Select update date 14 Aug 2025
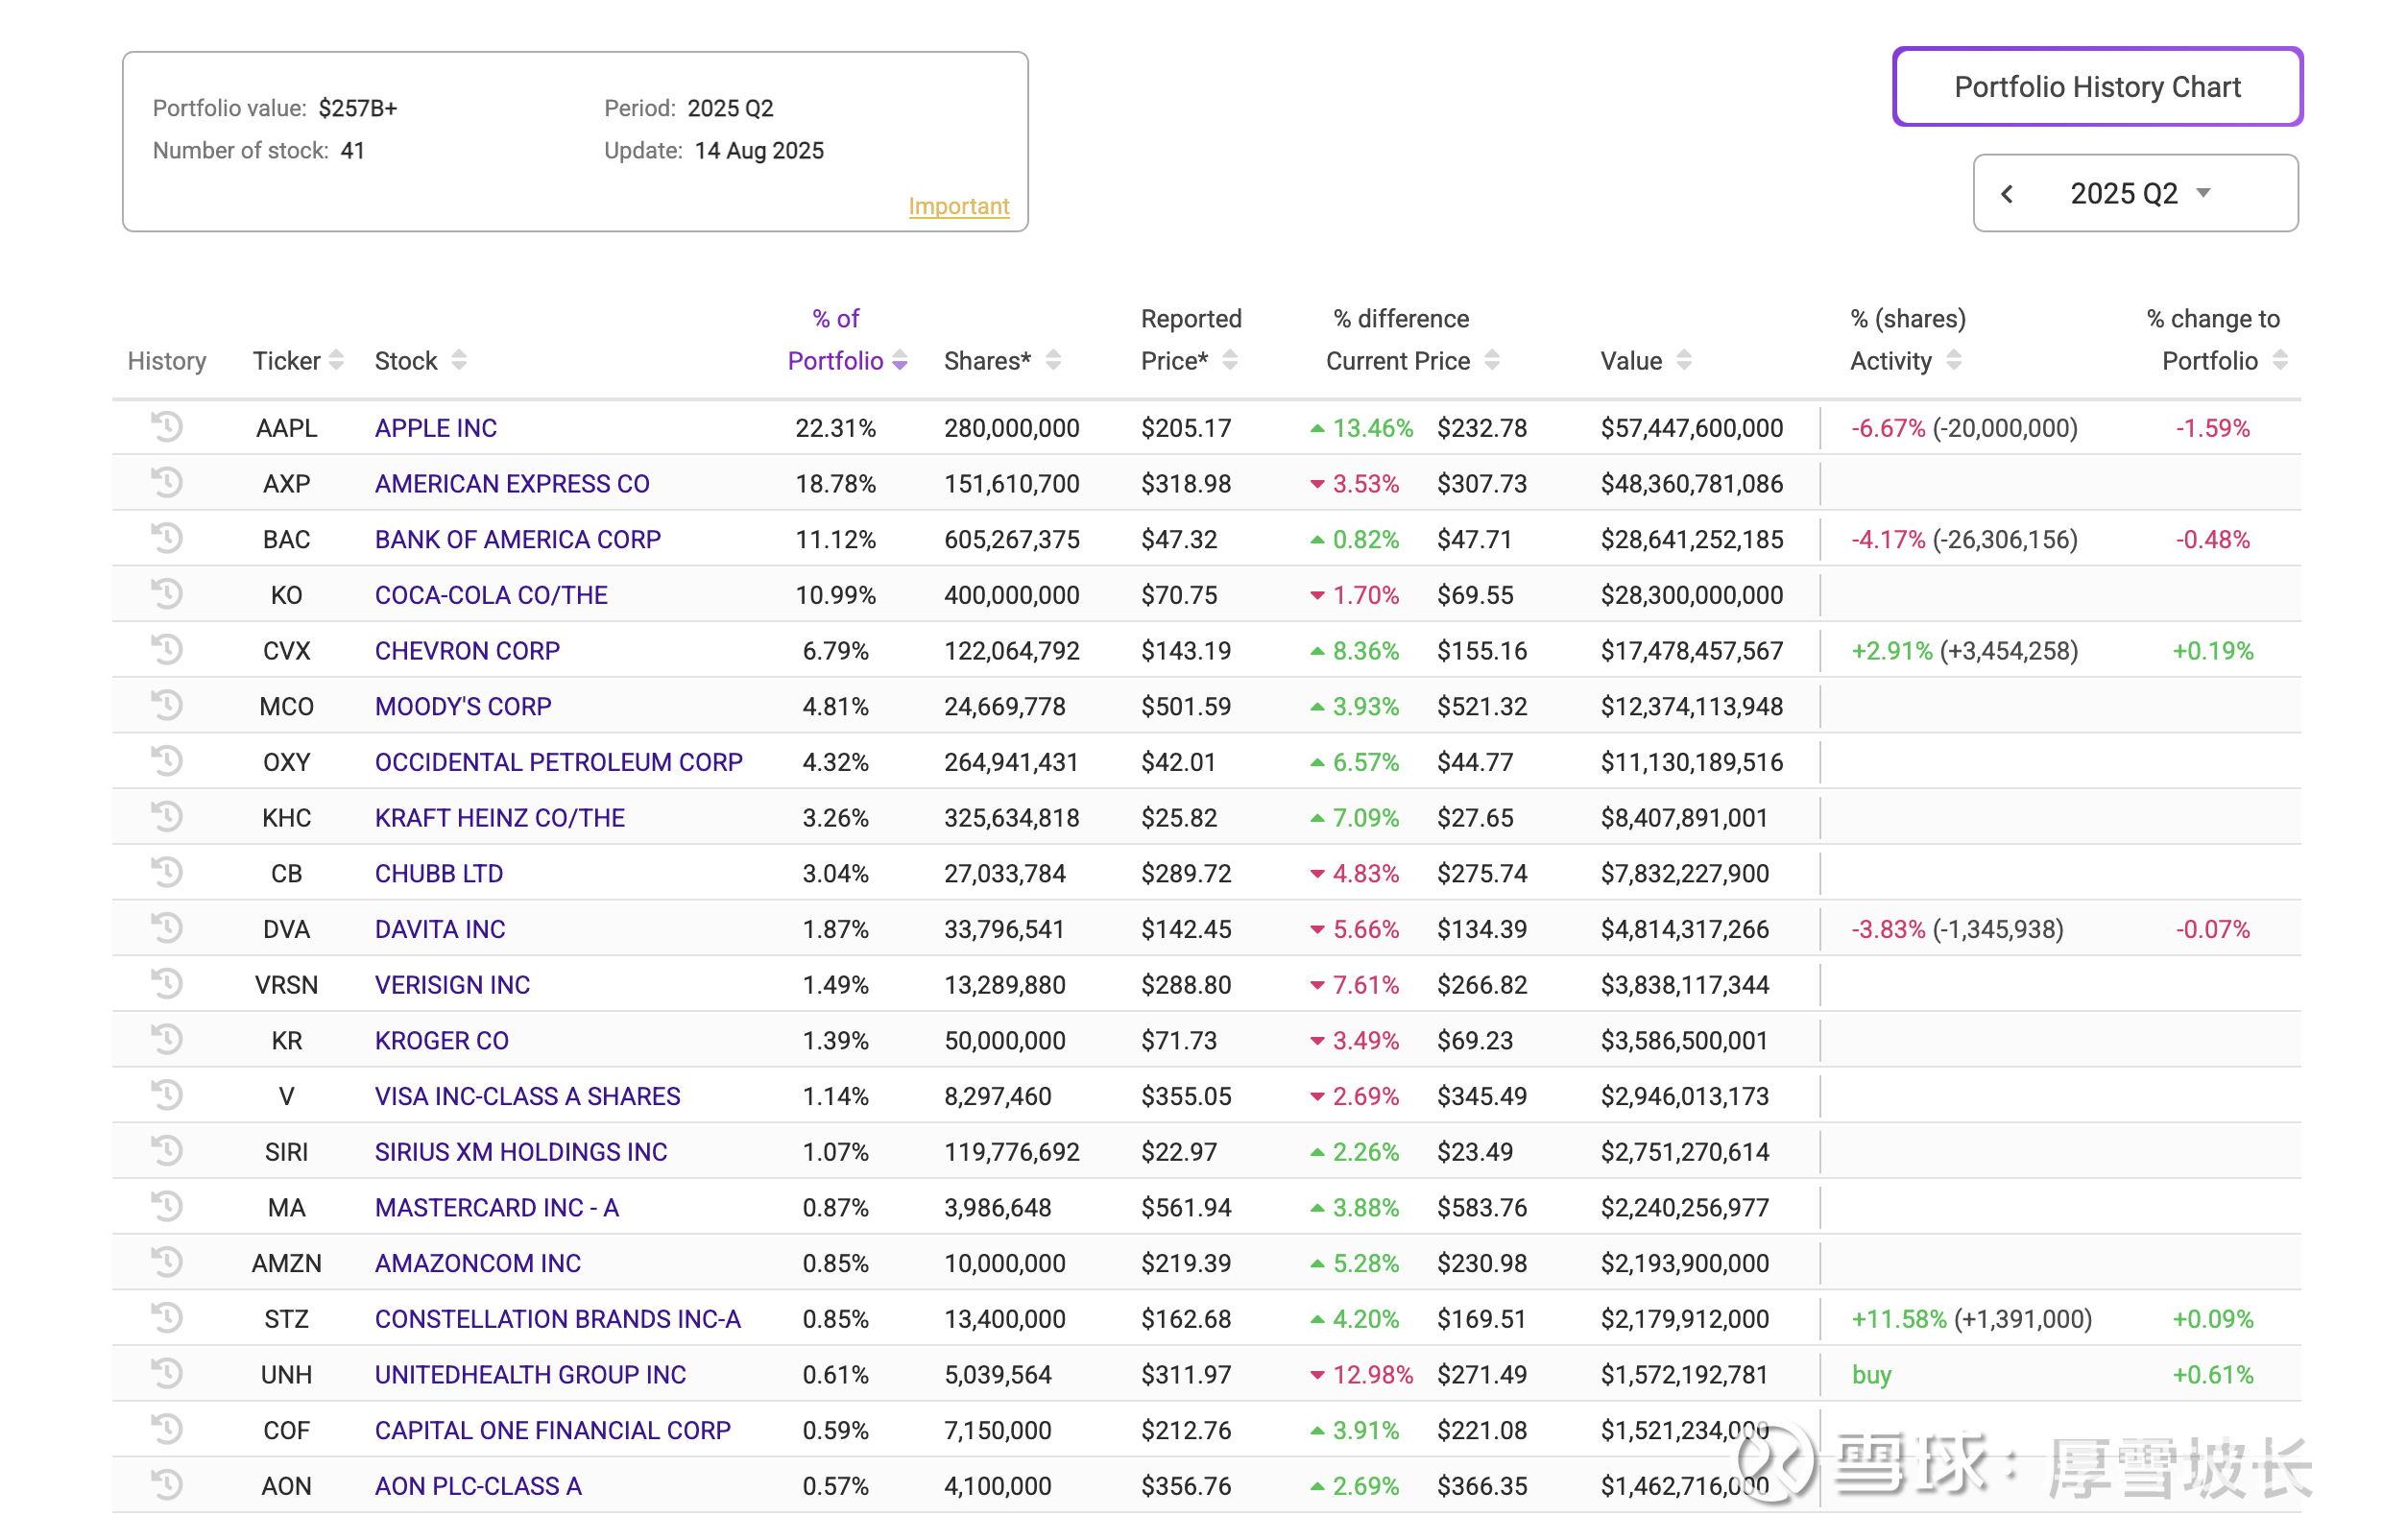Image resolution: width=2383 pixels, height=1540 pixels. (759, 151)
